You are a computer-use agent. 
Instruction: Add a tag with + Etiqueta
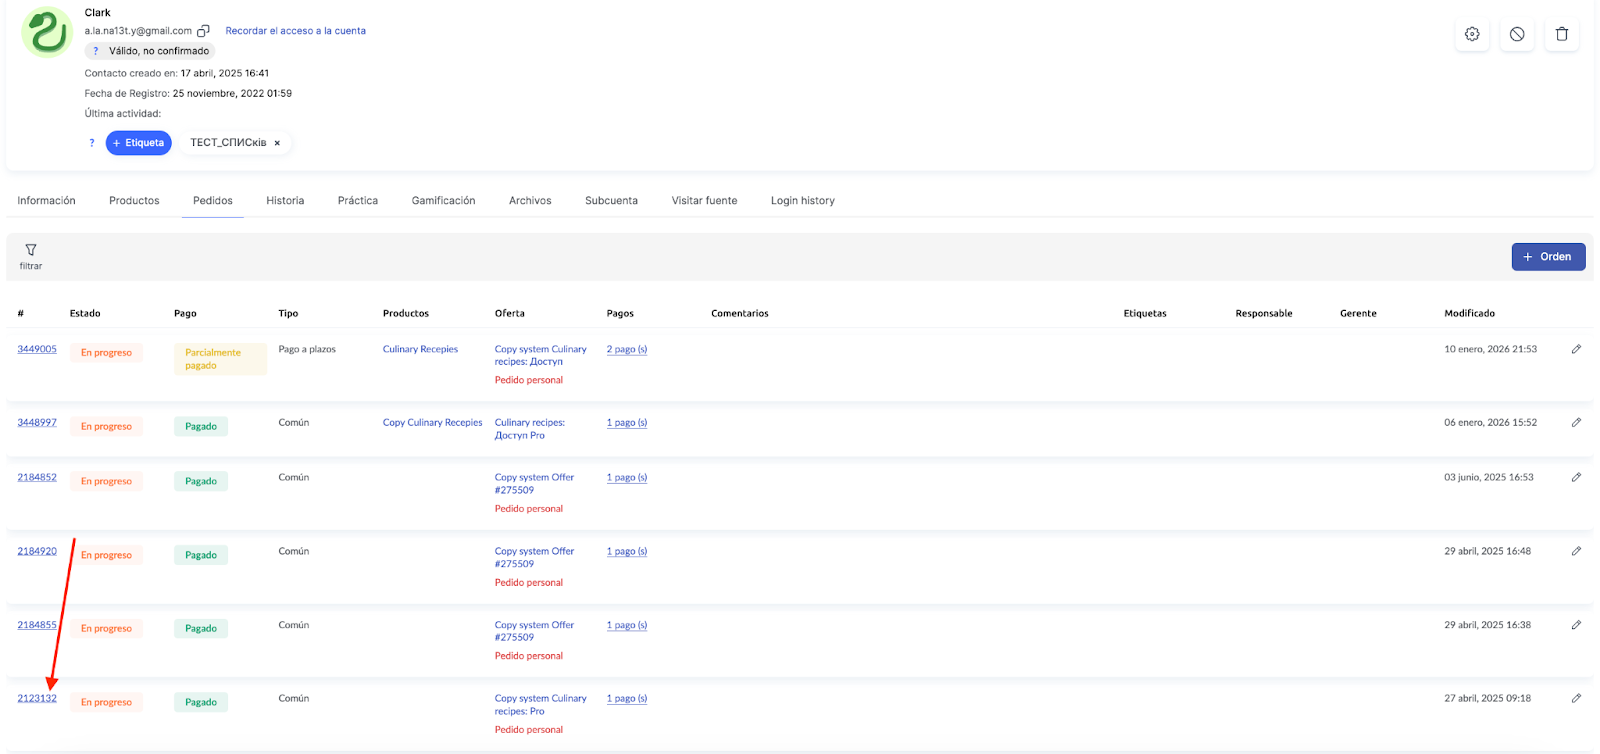pyautogui.click(x=138, y=143)
